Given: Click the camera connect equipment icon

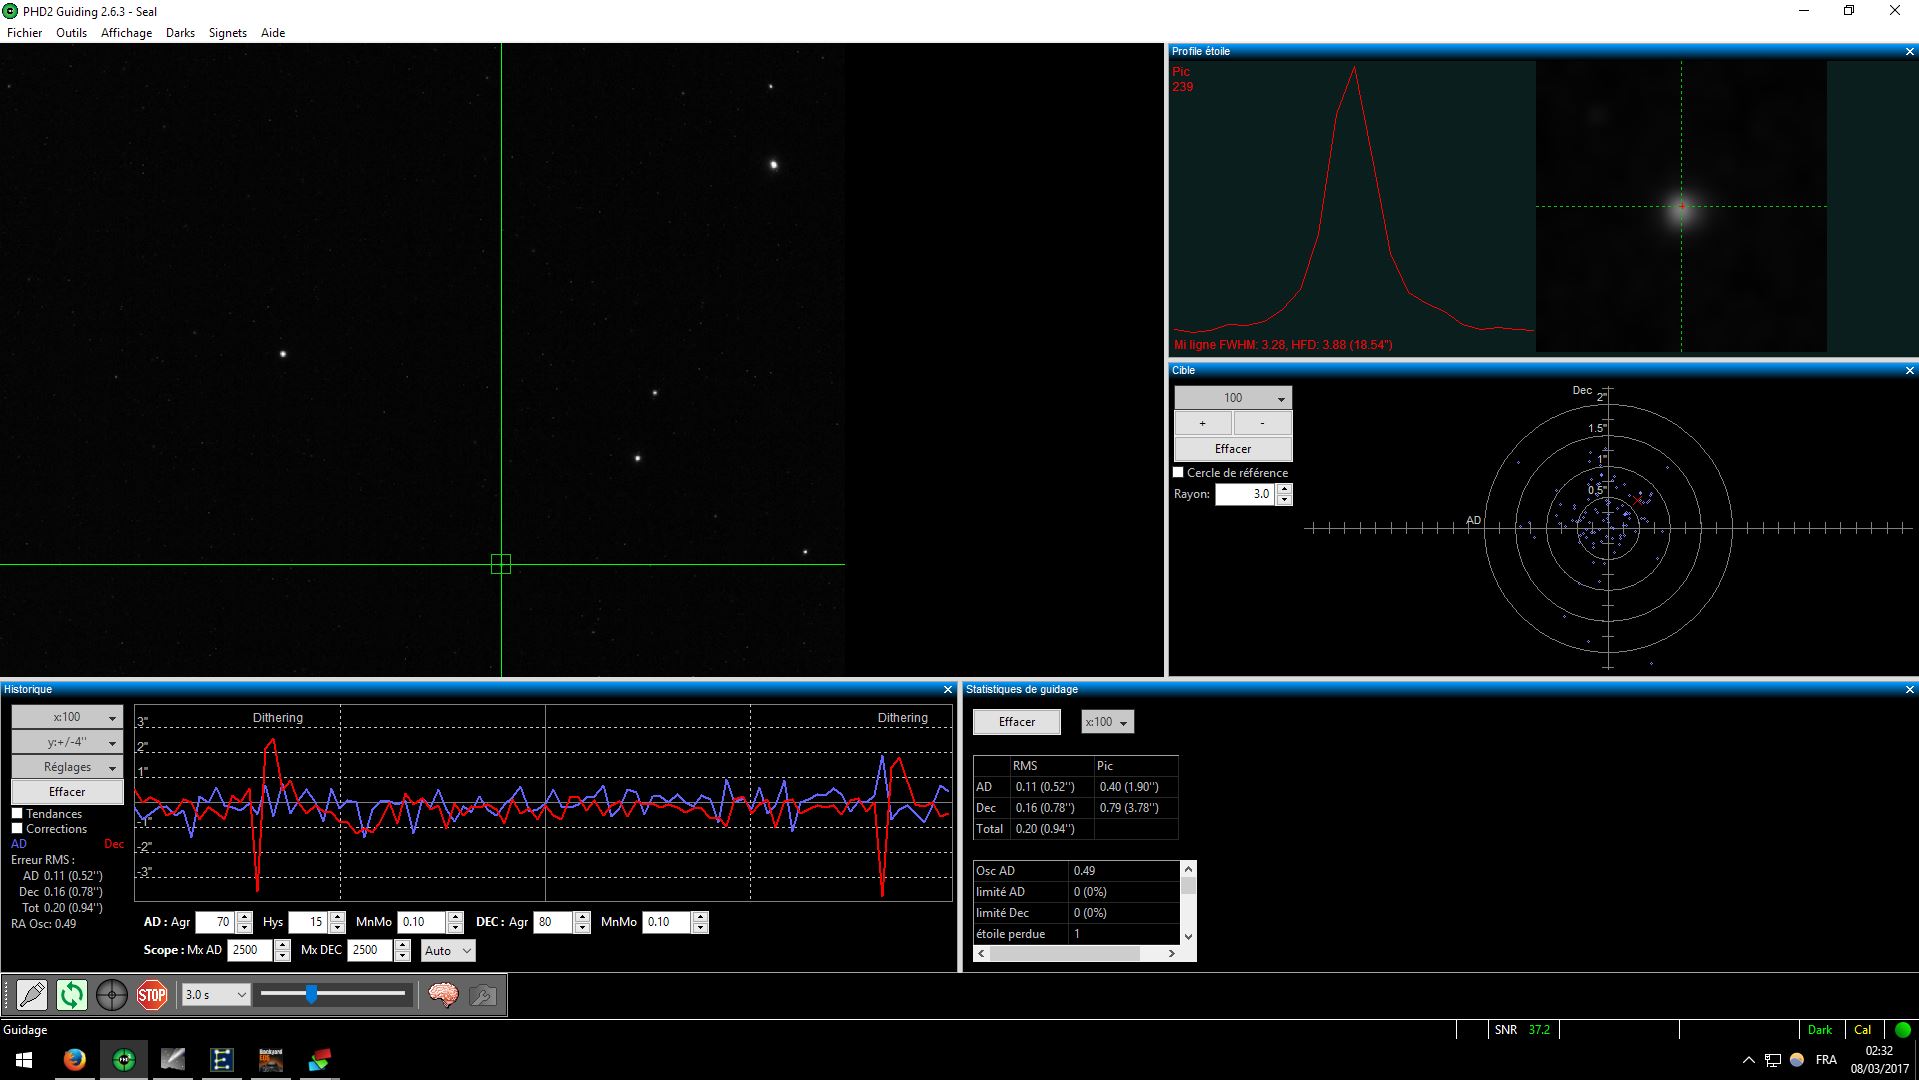Looking at the screenshot, I should [x=32, y=995].
